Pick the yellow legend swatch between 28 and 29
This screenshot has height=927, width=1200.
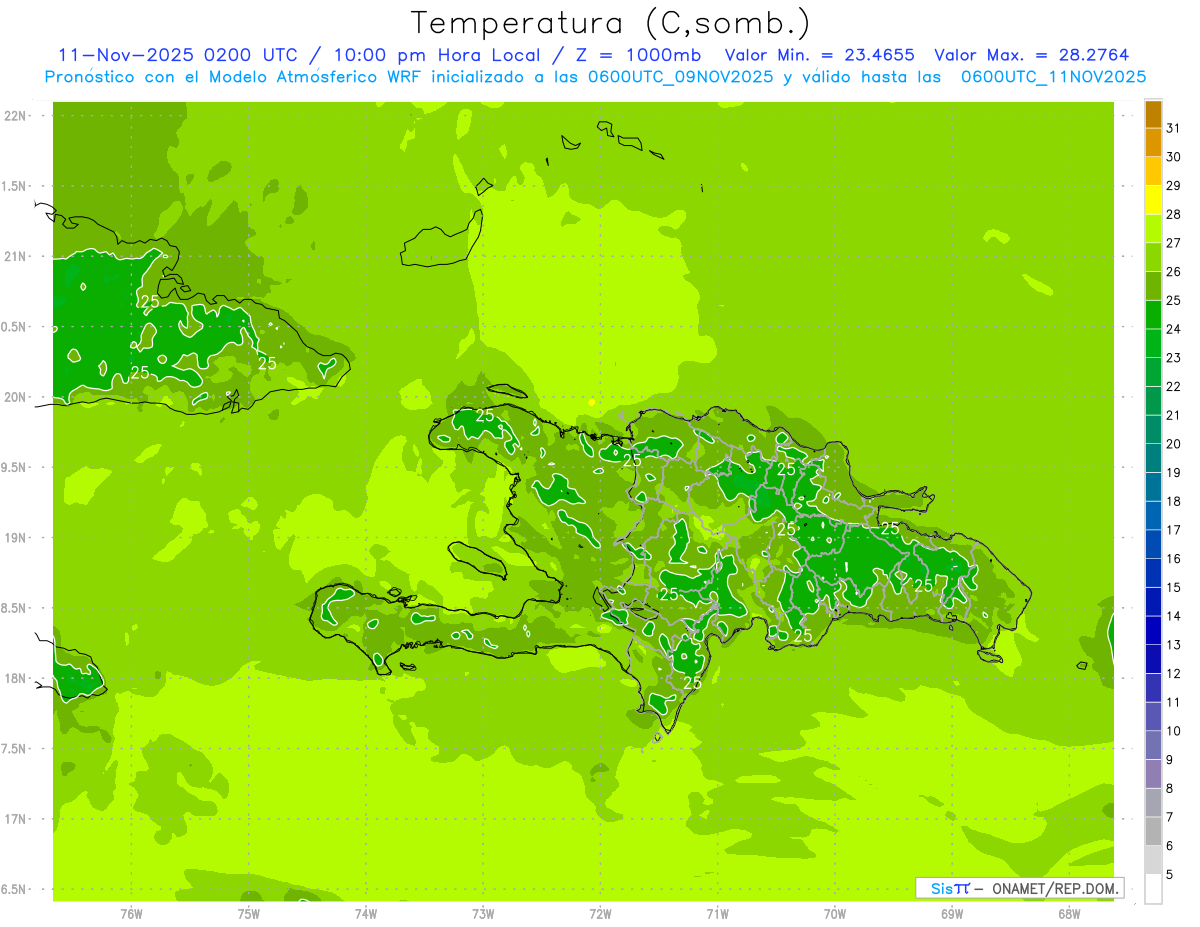1153,200
